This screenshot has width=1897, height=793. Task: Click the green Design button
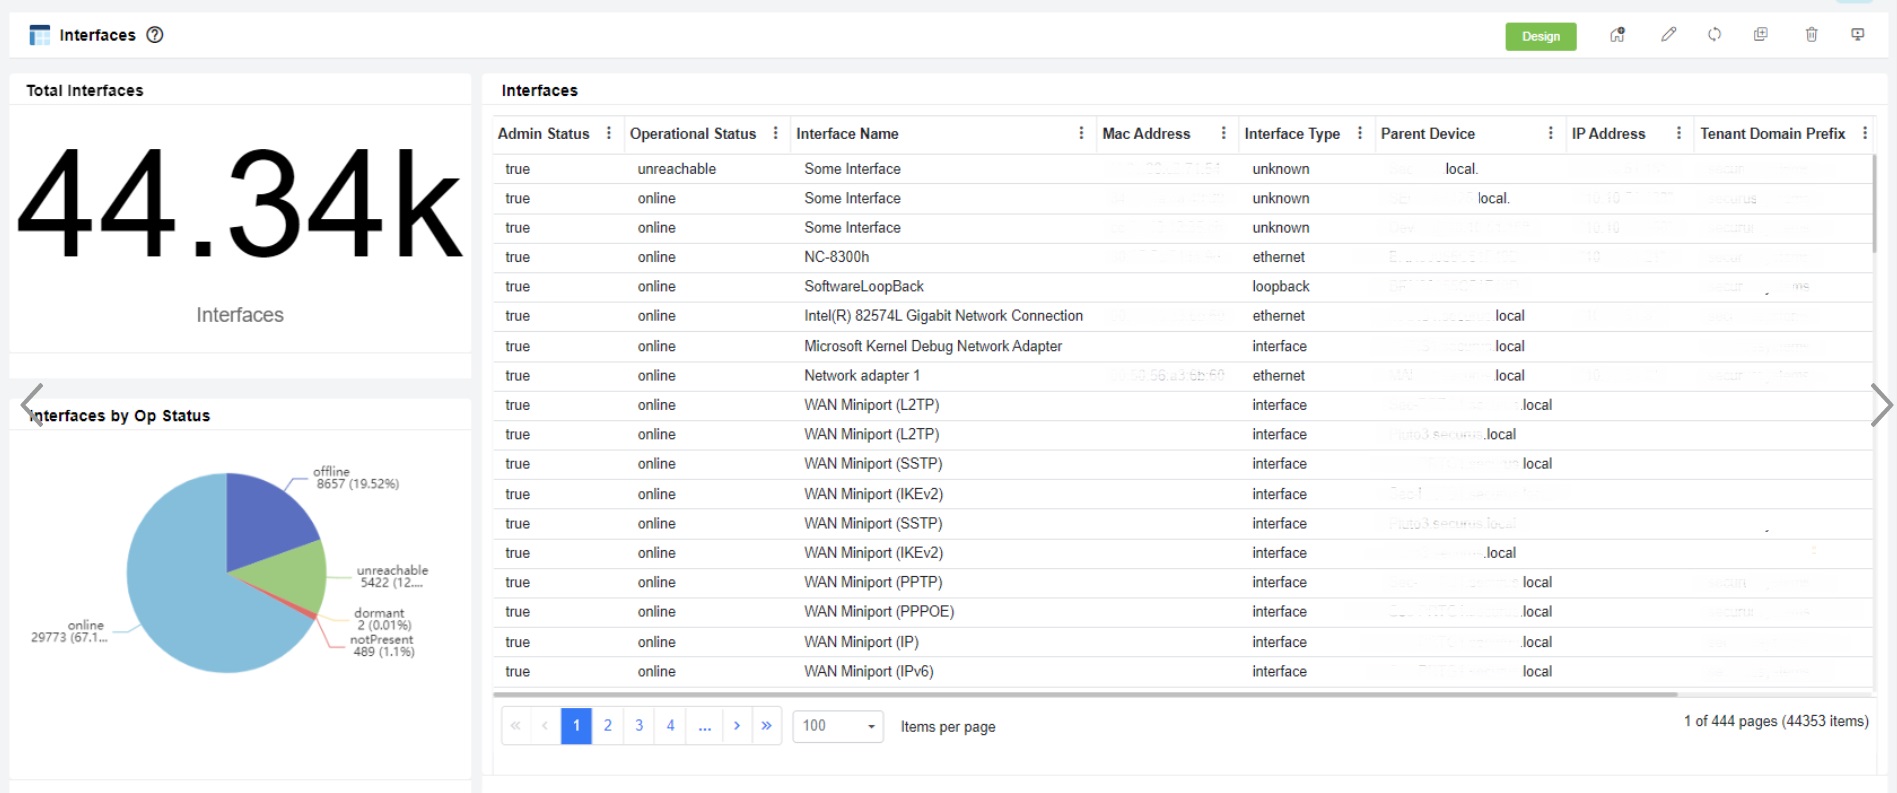(1540, 36)
